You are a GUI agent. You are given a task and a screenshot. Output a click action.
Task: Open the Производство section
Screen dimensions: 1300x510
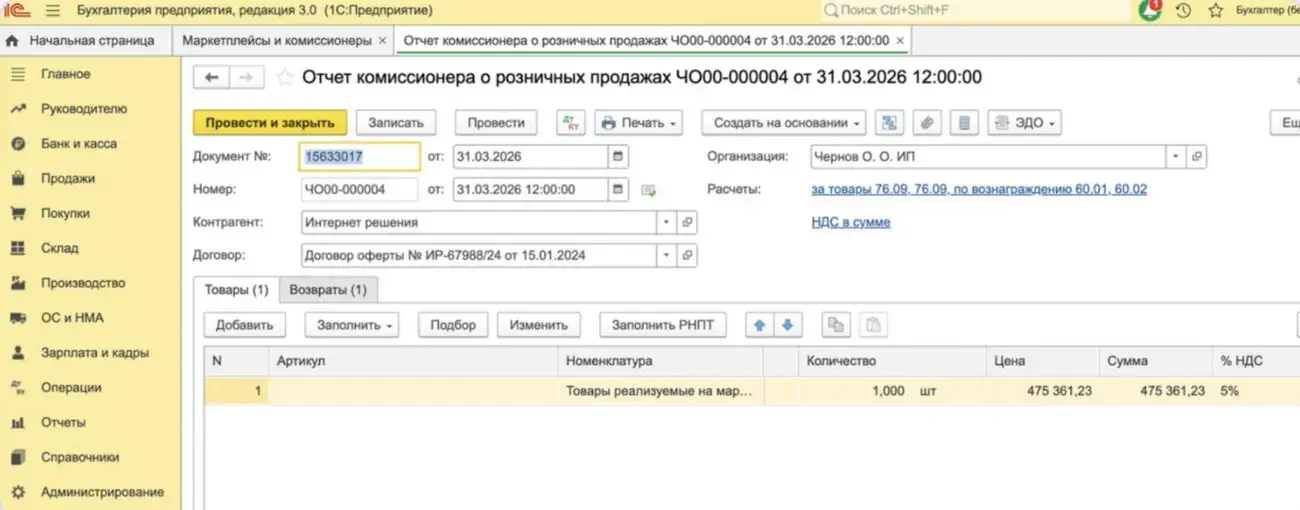click(x=83, y=283)
